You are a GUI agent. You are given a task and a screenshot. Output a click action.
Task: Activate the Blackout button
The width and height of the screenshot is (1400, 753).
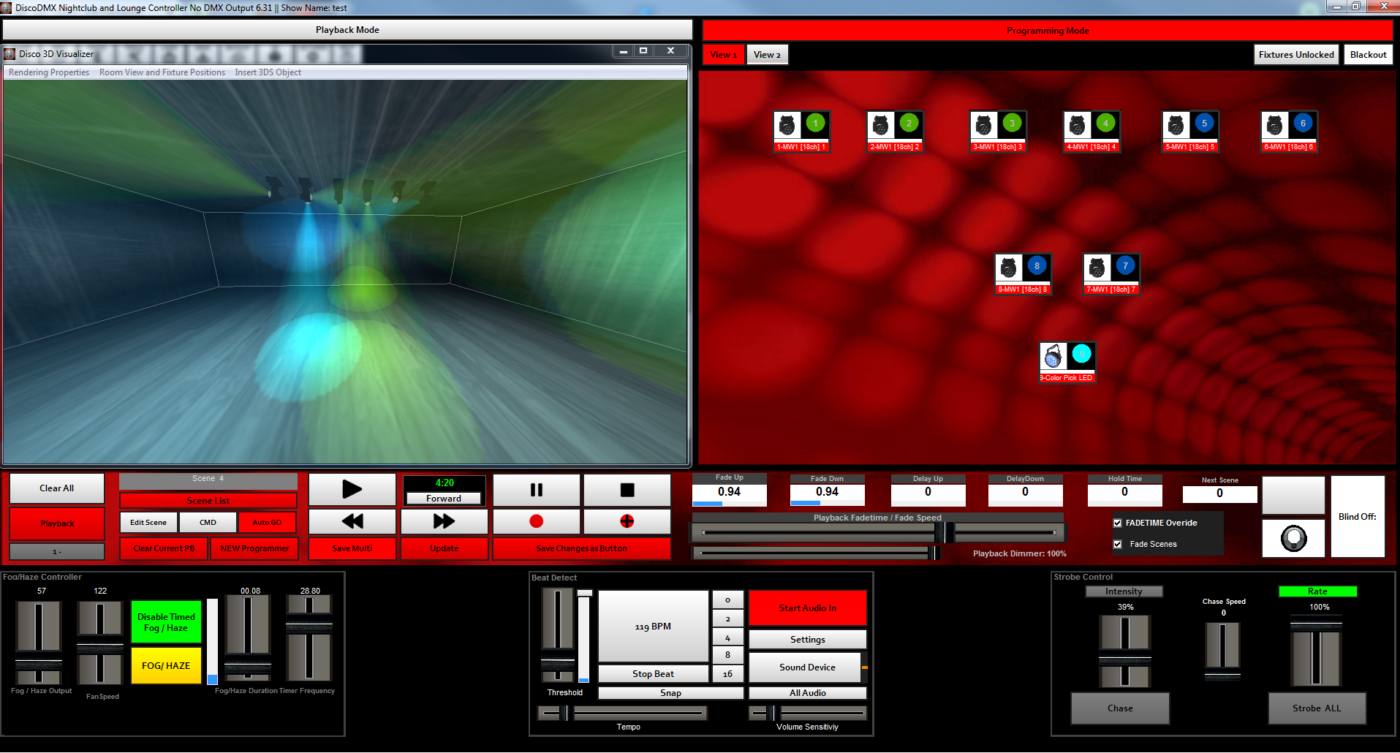1368,54
